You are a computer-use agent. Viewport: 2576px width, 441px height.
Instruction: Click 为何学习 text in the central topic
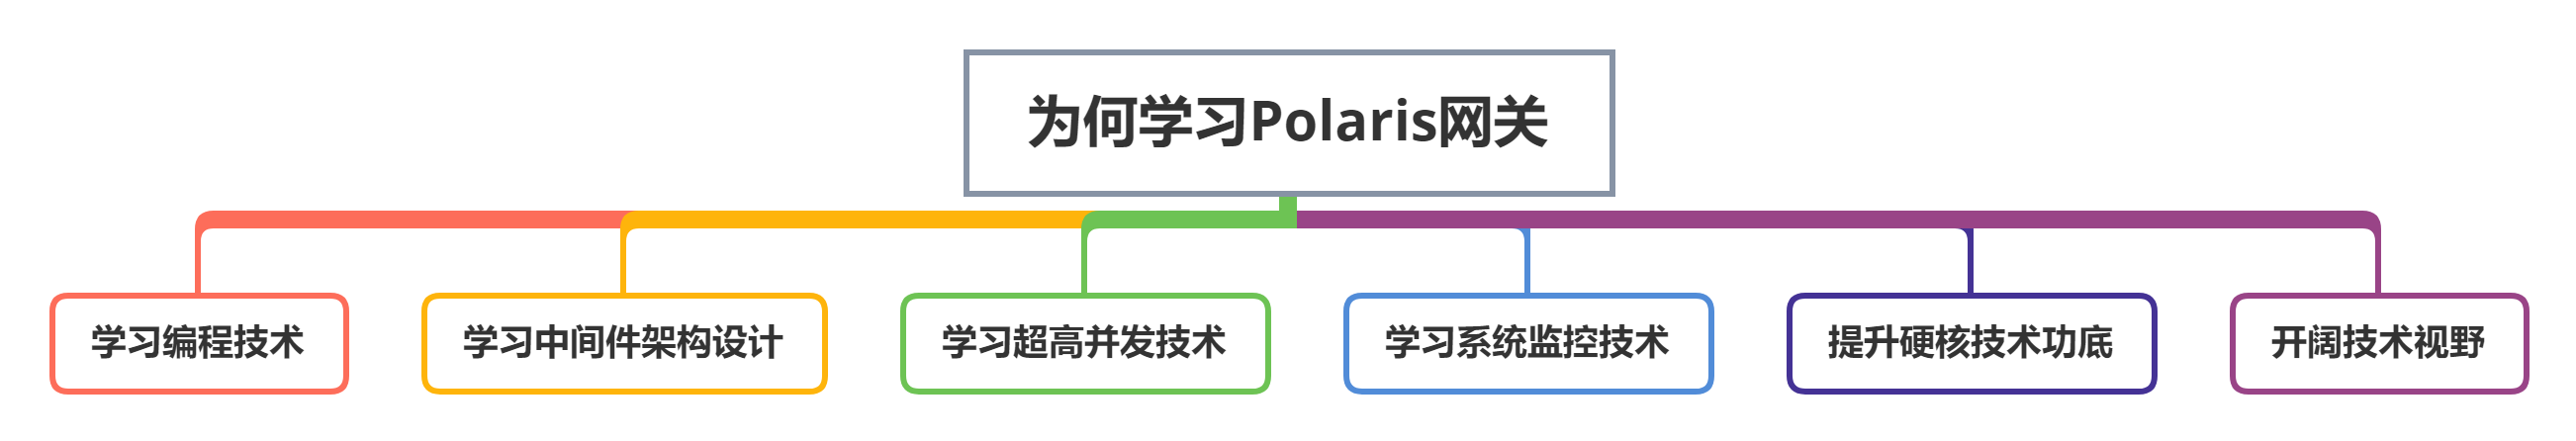click(x=1138, y=122)
